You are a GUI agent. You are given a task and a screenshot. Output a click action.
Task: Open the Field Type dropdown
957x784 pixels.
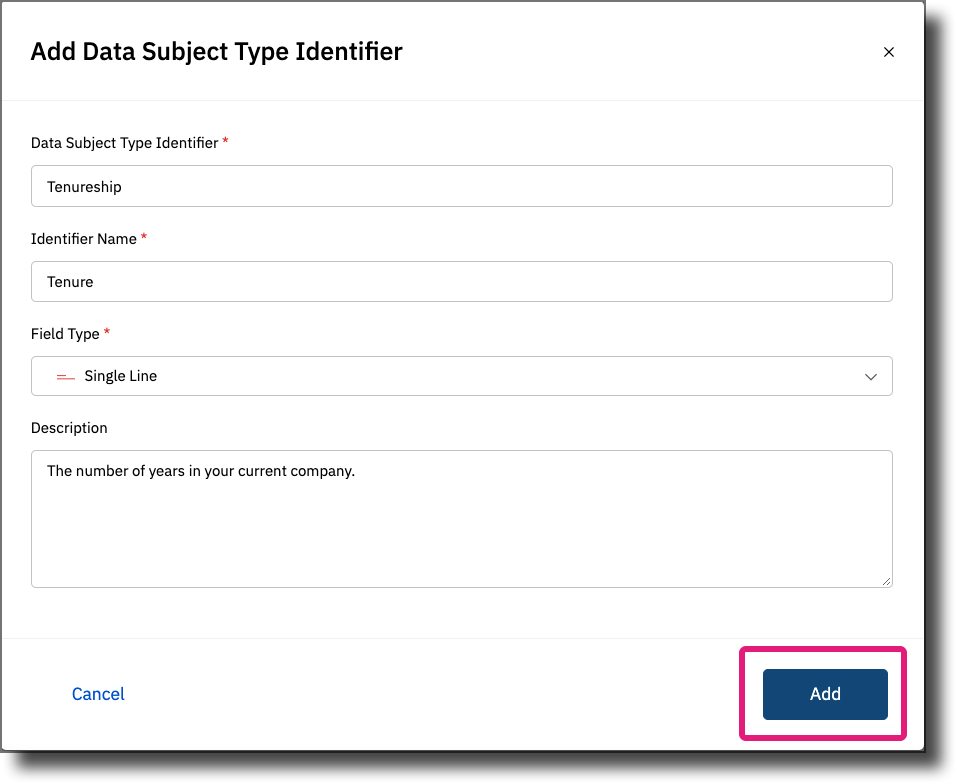point(462,376)
